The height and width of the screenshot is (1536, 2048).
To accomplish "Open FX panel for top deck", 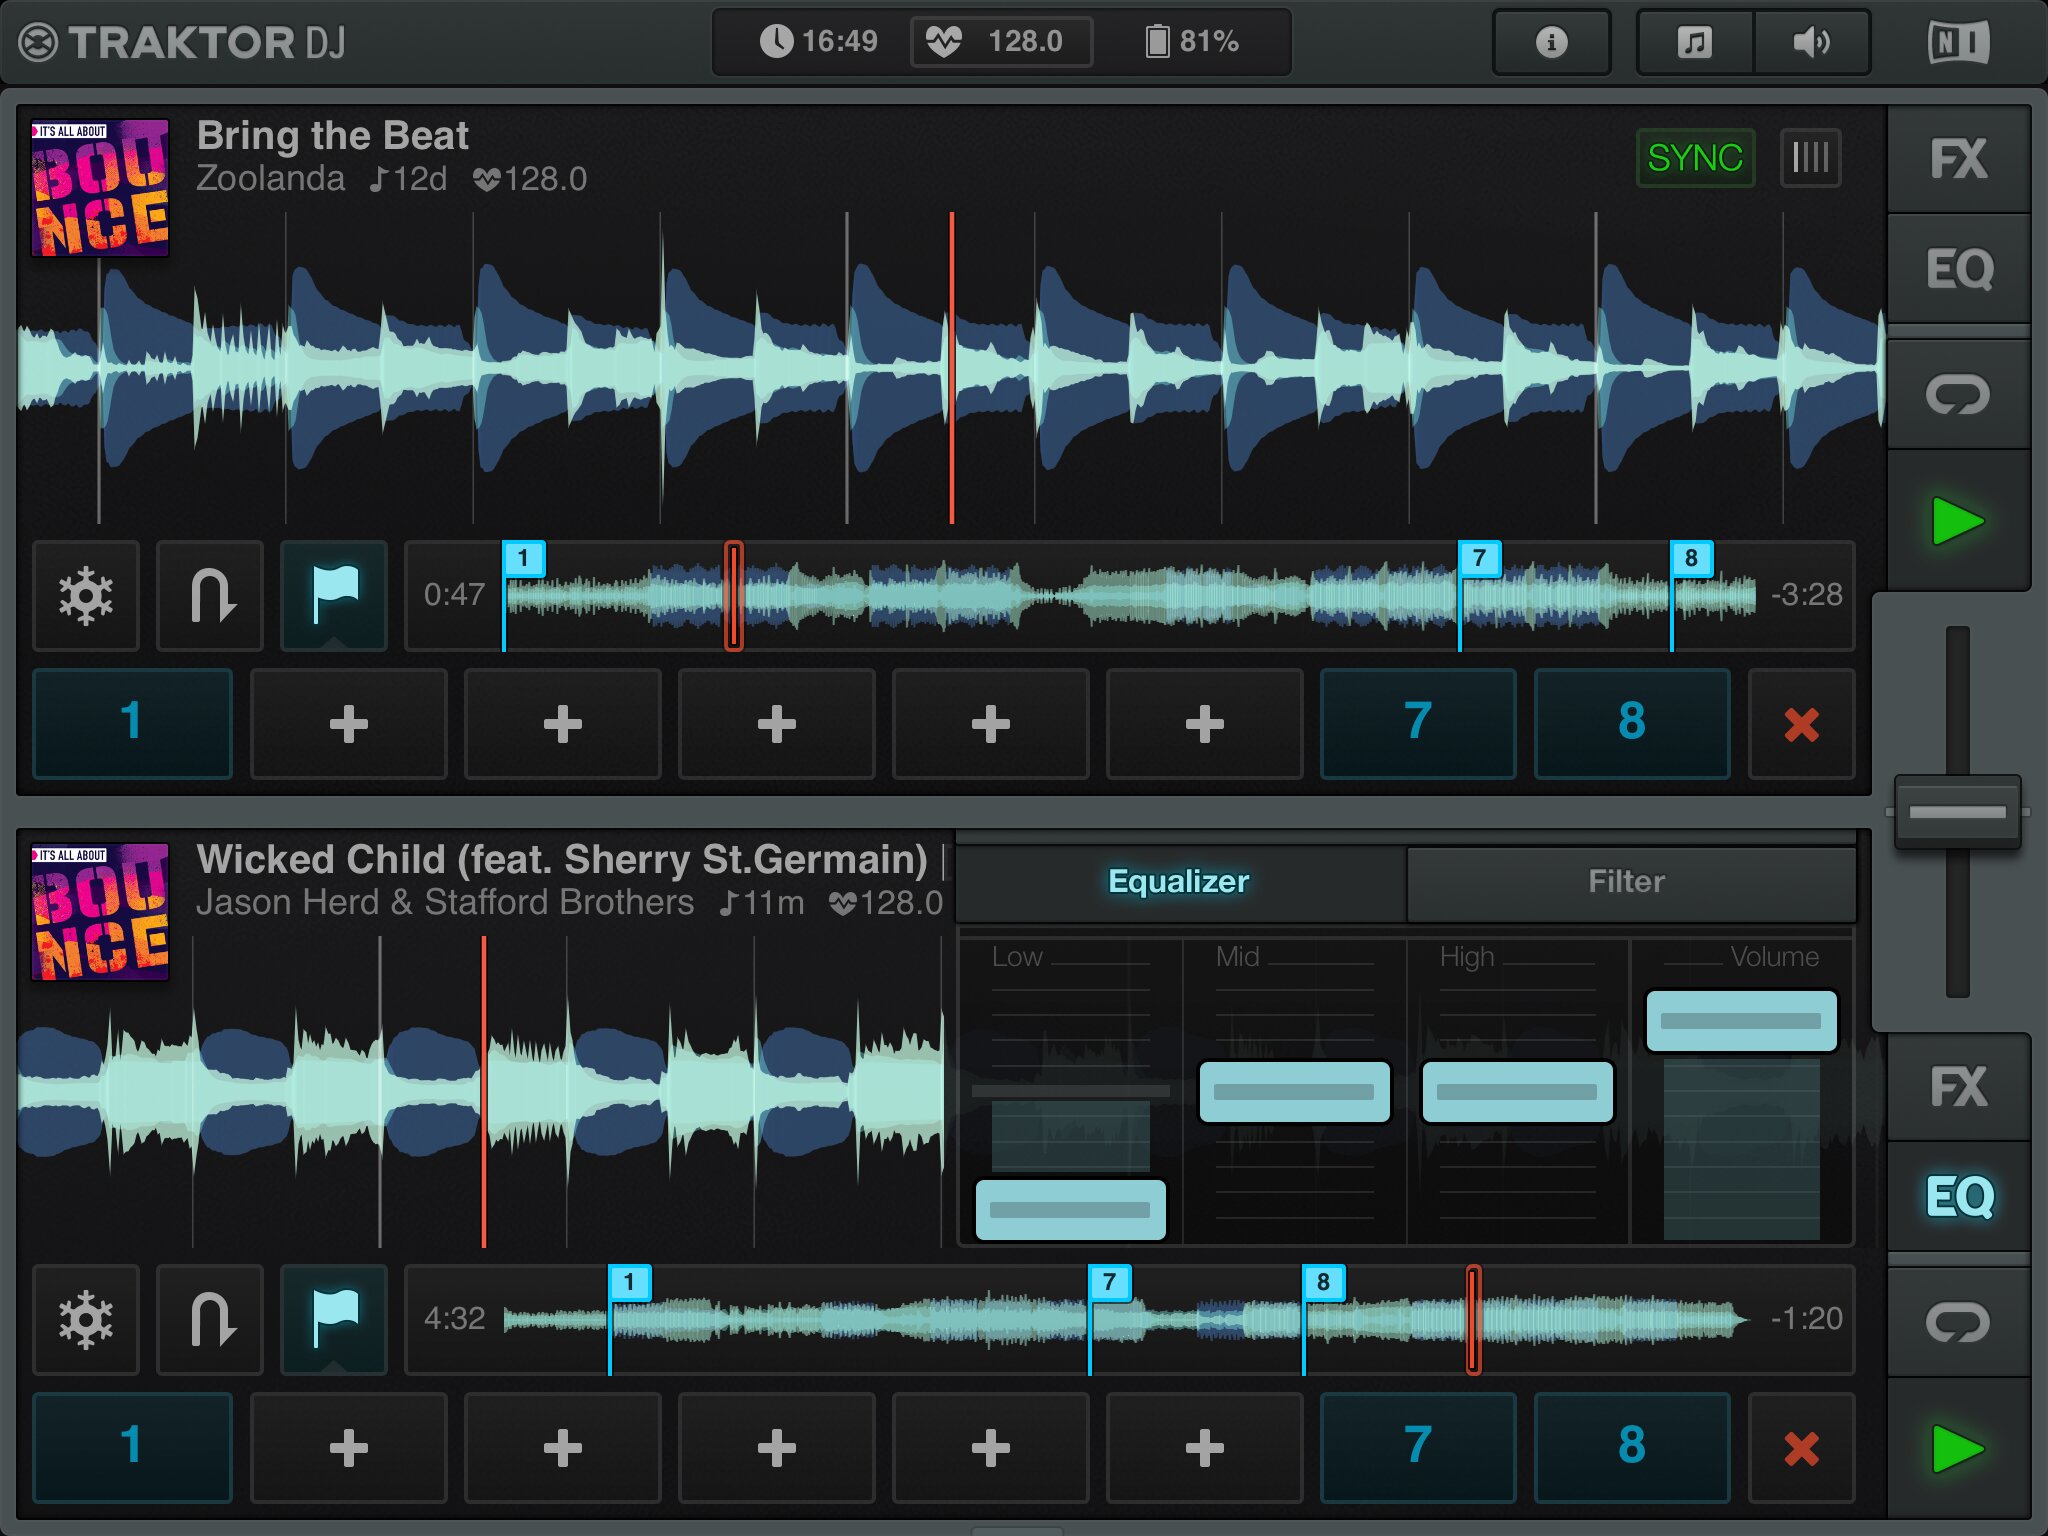I will click(x=1958, y=160).
